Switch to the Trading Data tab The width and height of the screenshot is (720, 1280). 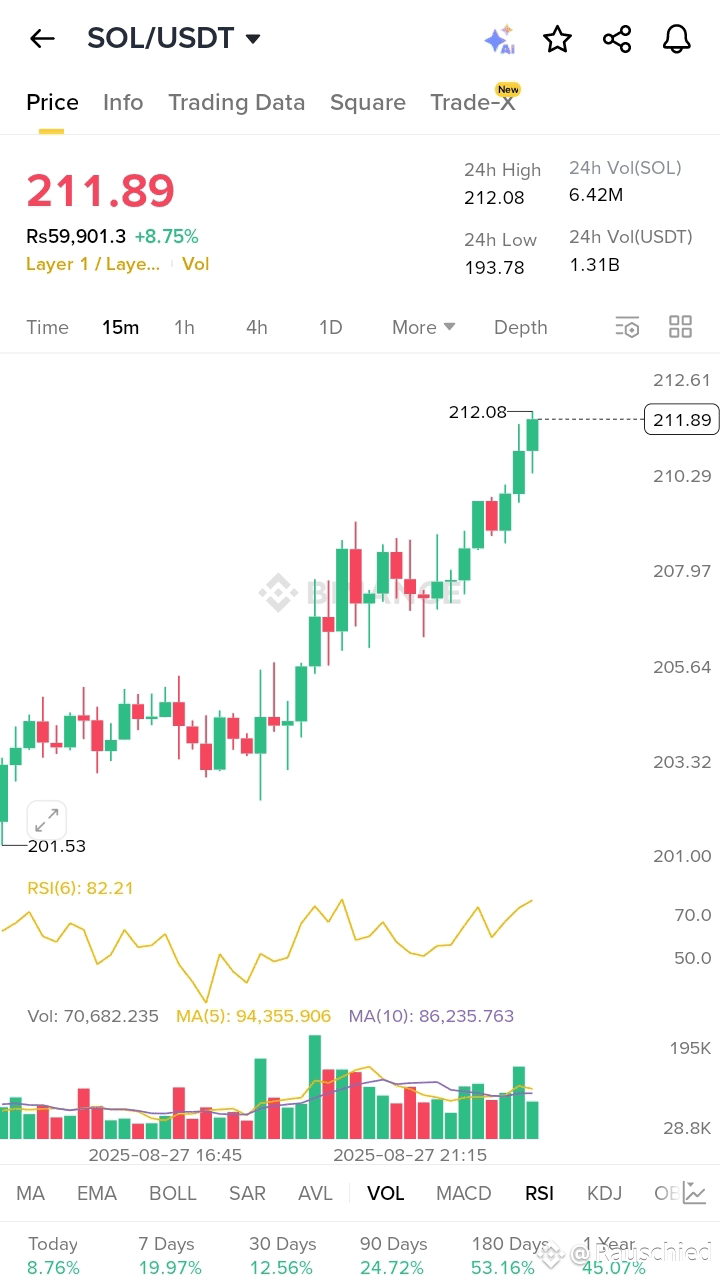237,101
